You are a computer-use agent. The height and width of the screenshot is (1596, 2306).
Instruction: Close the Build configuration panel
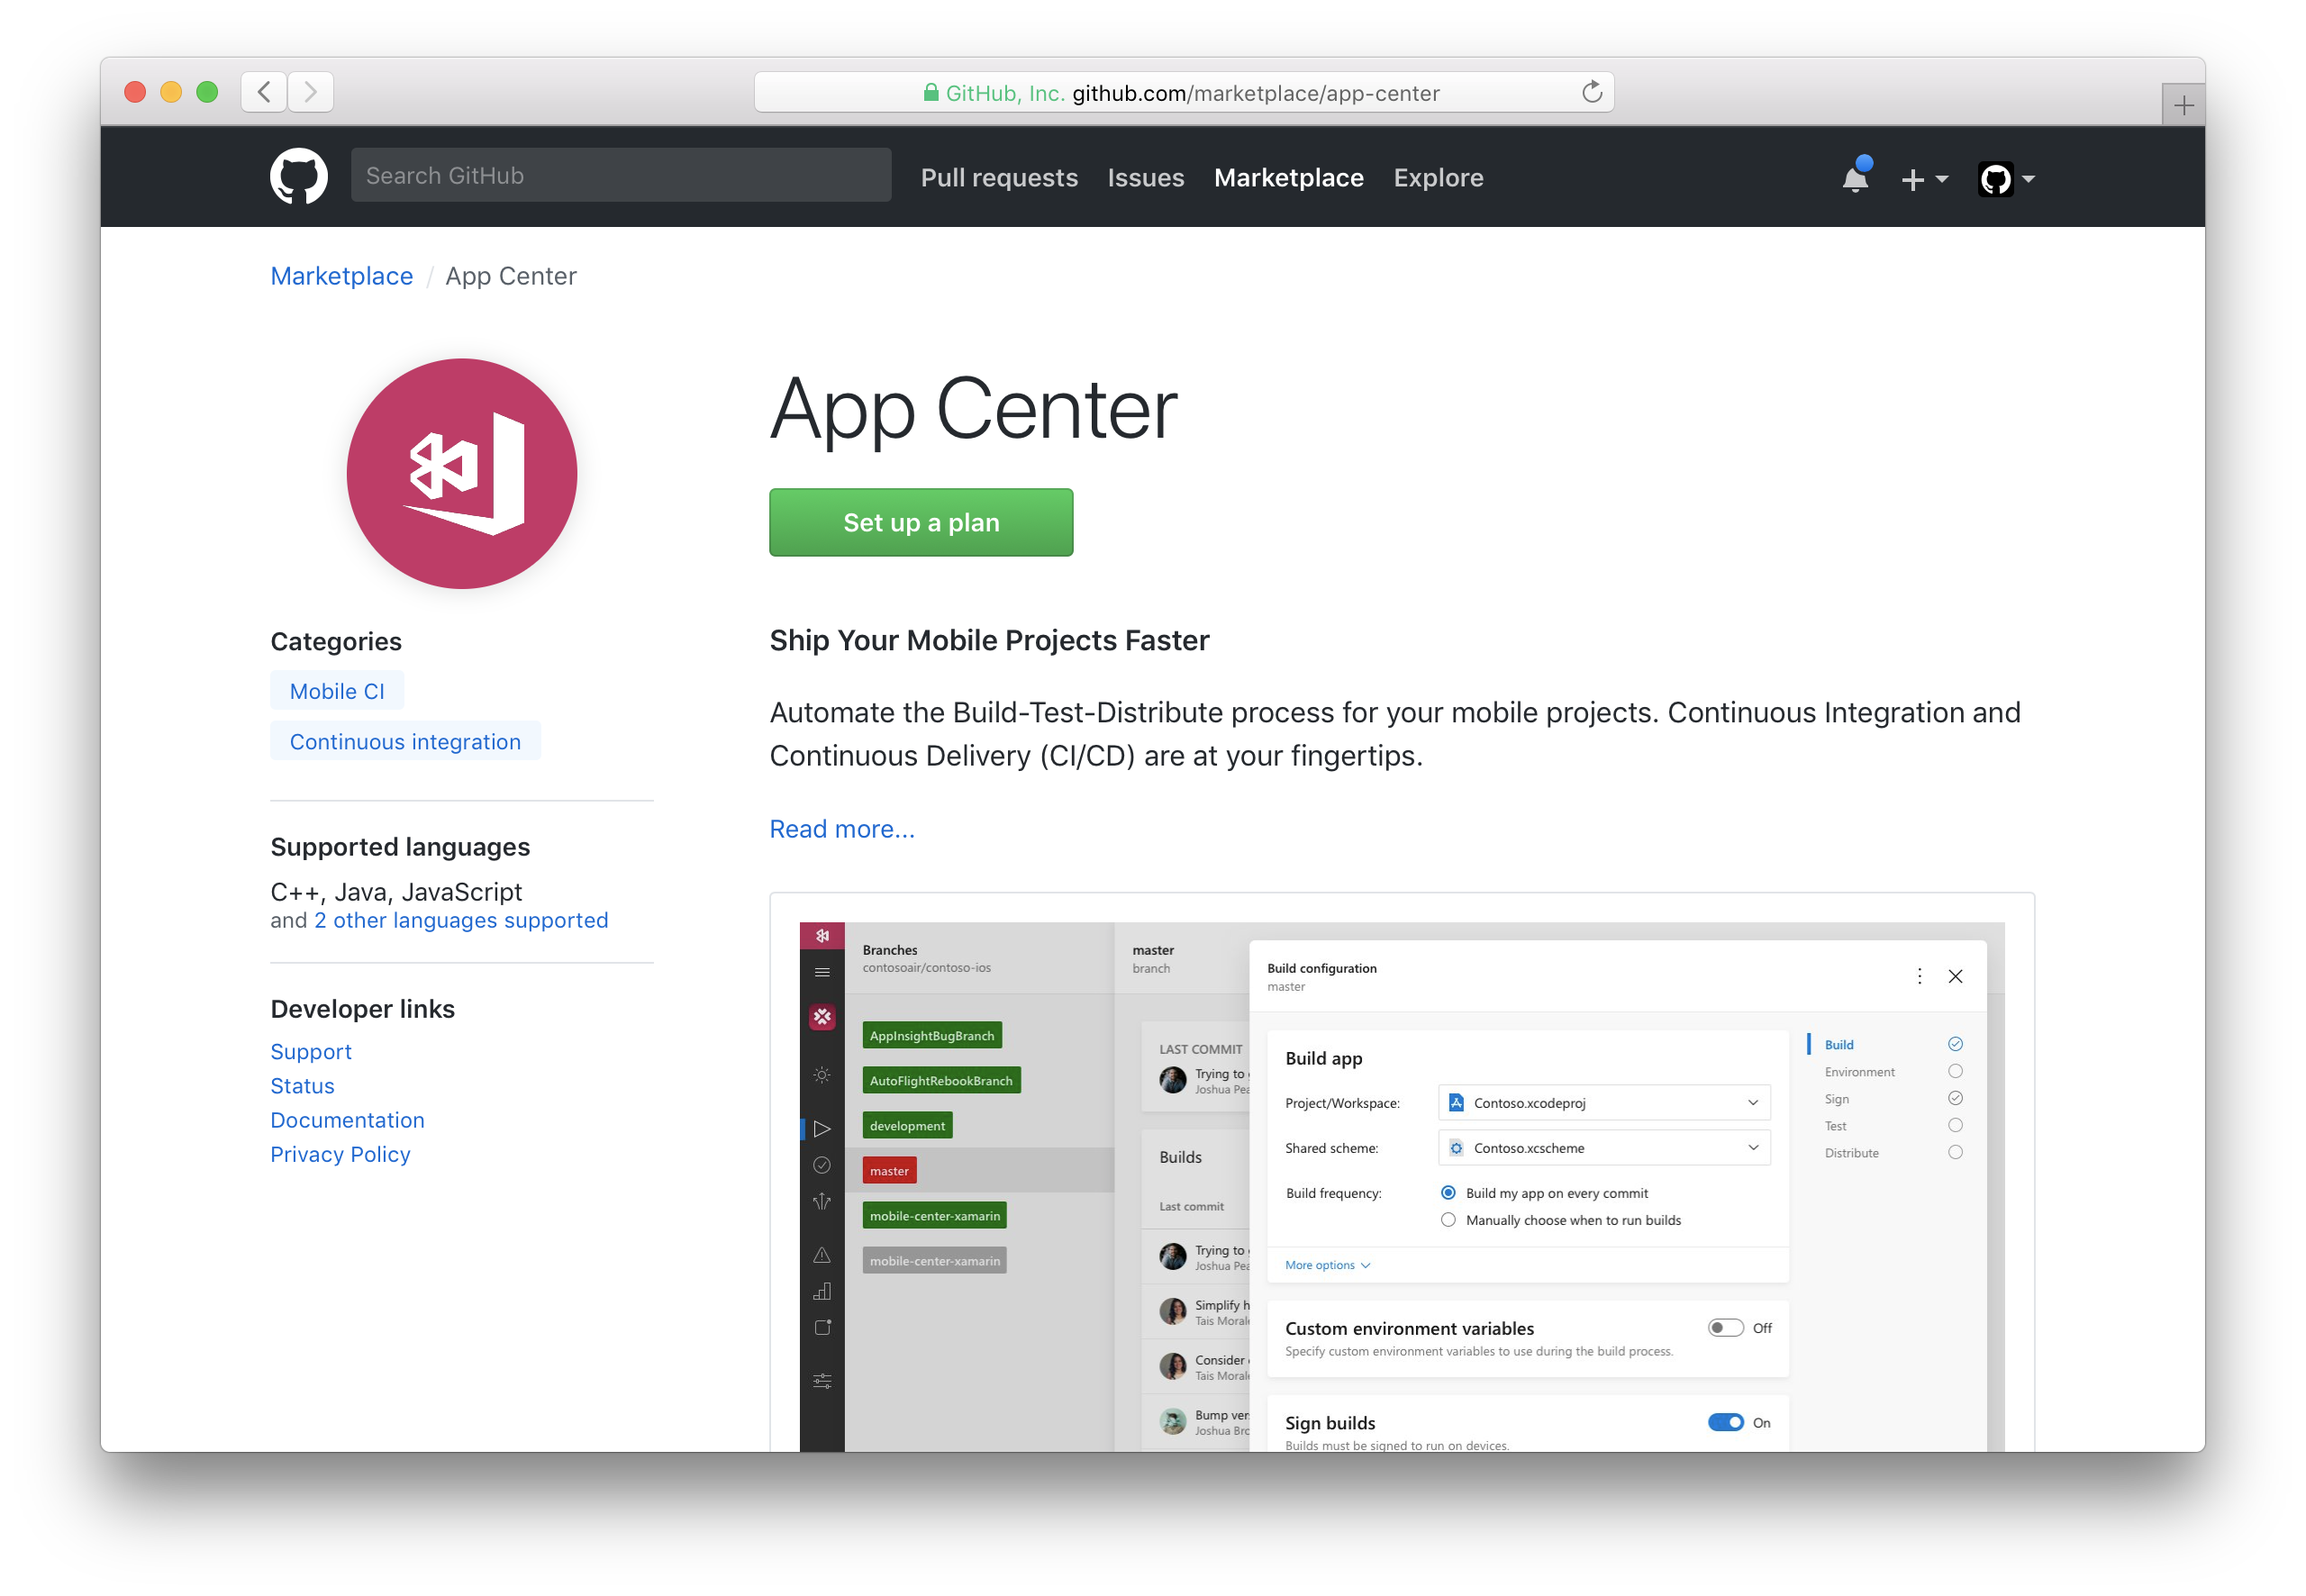tap(1955, 976)
